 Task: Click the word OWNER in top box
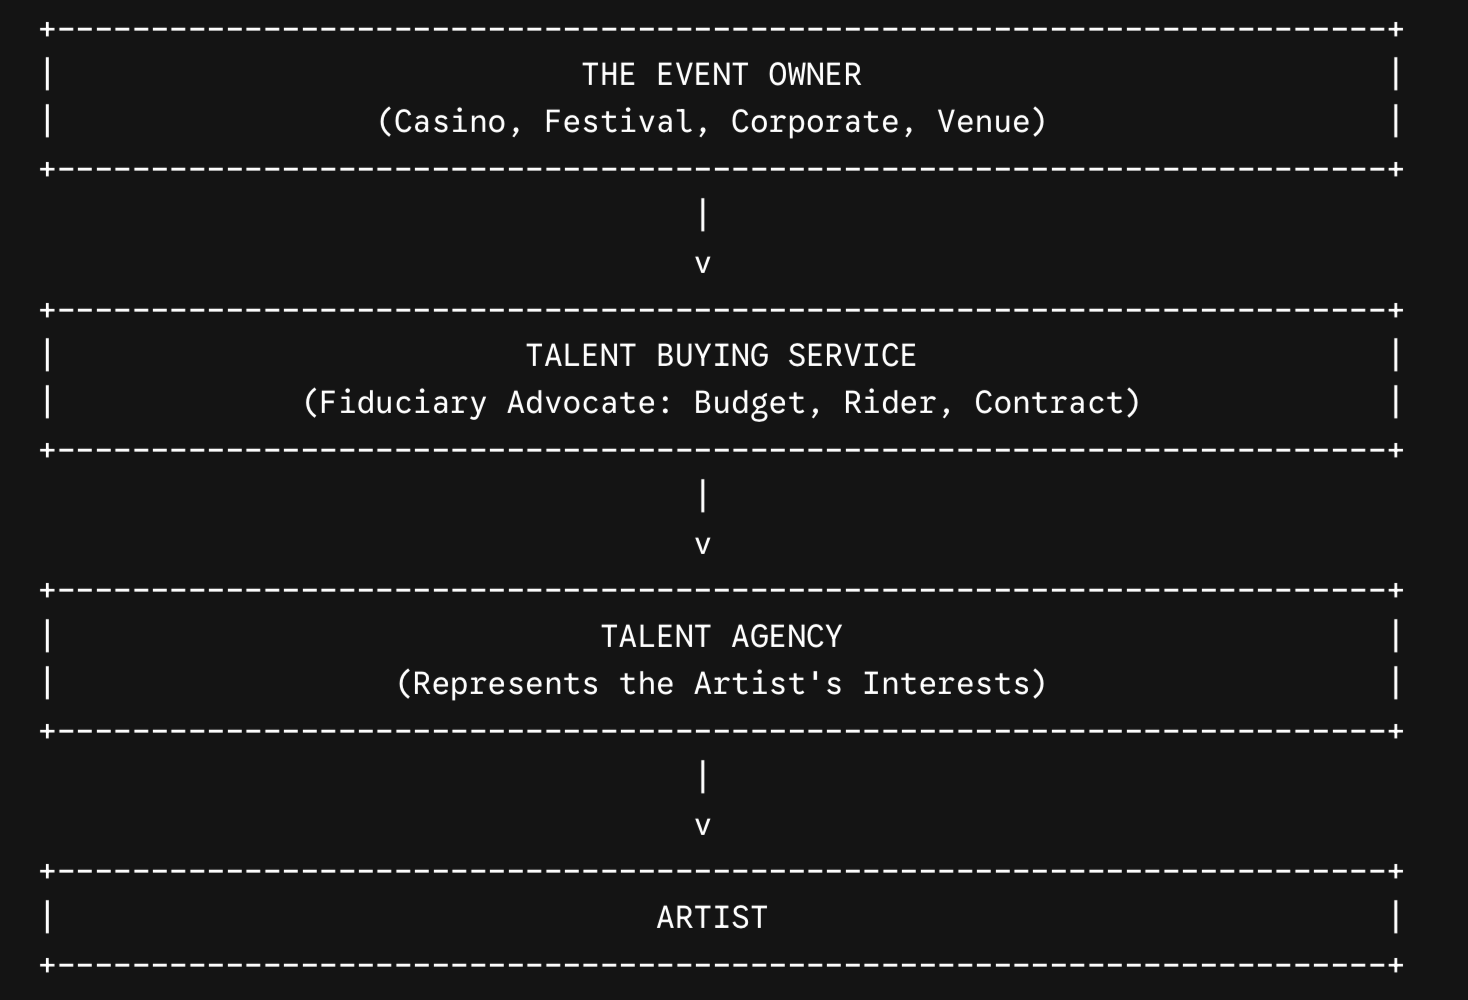click(814, 75)
